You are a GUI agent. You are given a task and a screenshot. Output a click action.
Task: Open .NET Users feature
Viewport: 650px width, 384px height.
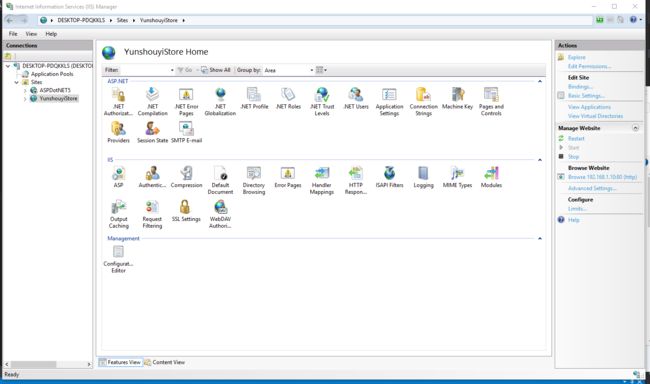click(356, 98)
